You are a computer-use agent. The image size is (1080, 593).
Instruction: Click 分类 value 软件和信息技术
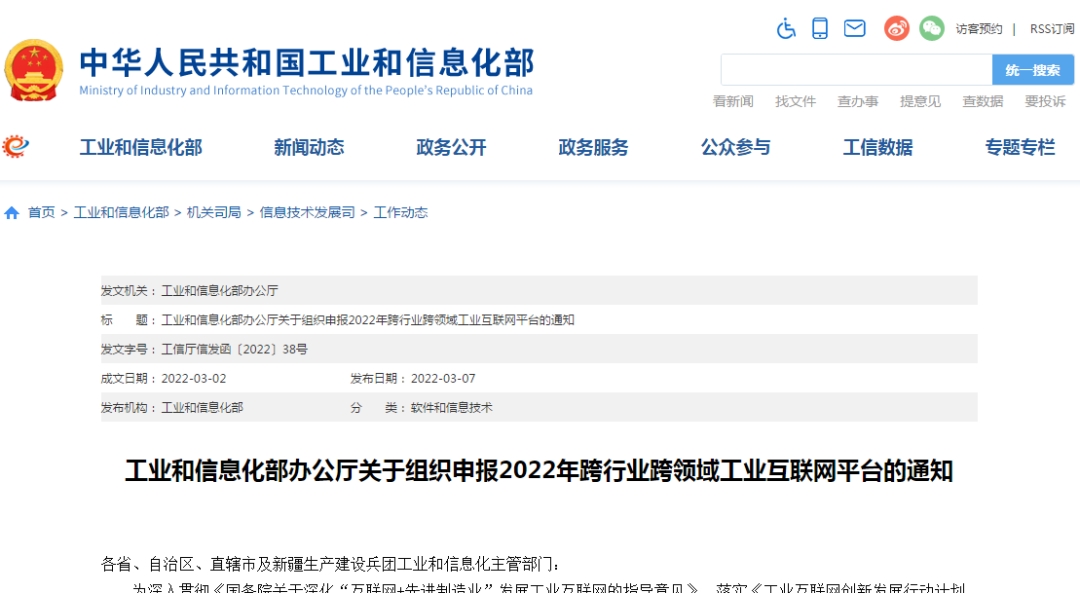coord(452,408)
